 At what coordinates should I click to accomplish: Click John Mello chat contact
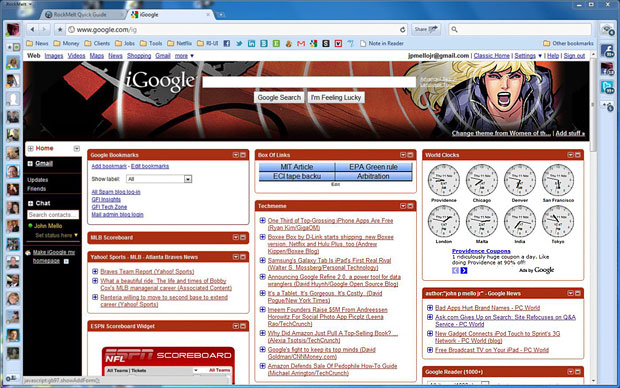pyautogui.click(x=48, y=226)
